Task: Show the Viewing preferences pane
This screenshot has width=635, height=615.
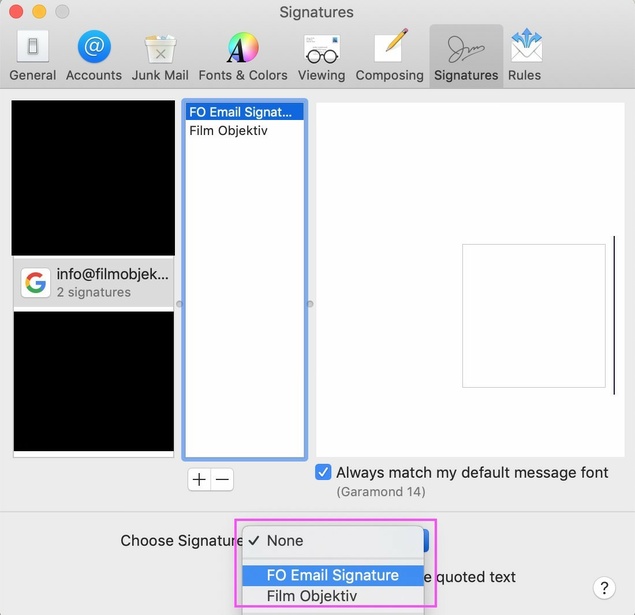Action: pos(321,56)
